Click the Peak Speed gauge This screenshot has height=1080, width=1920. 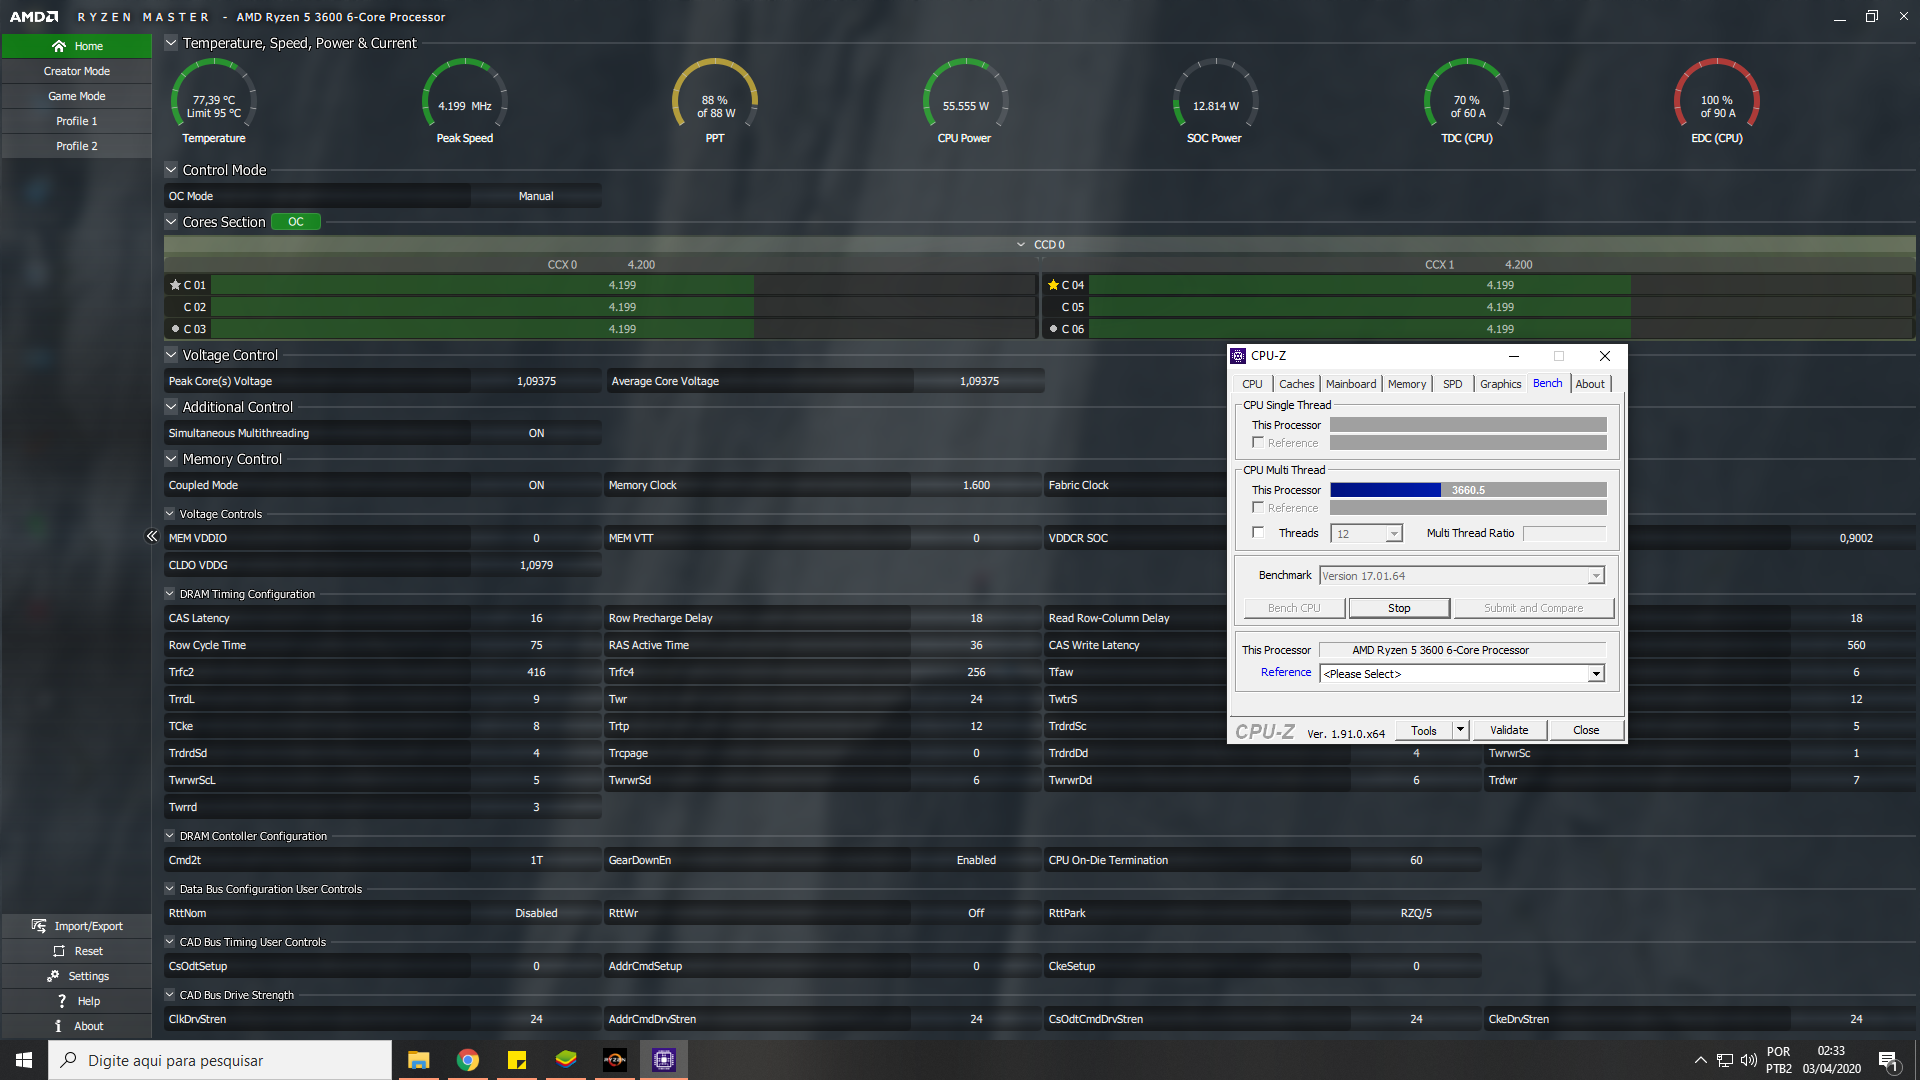click(465, 100)
